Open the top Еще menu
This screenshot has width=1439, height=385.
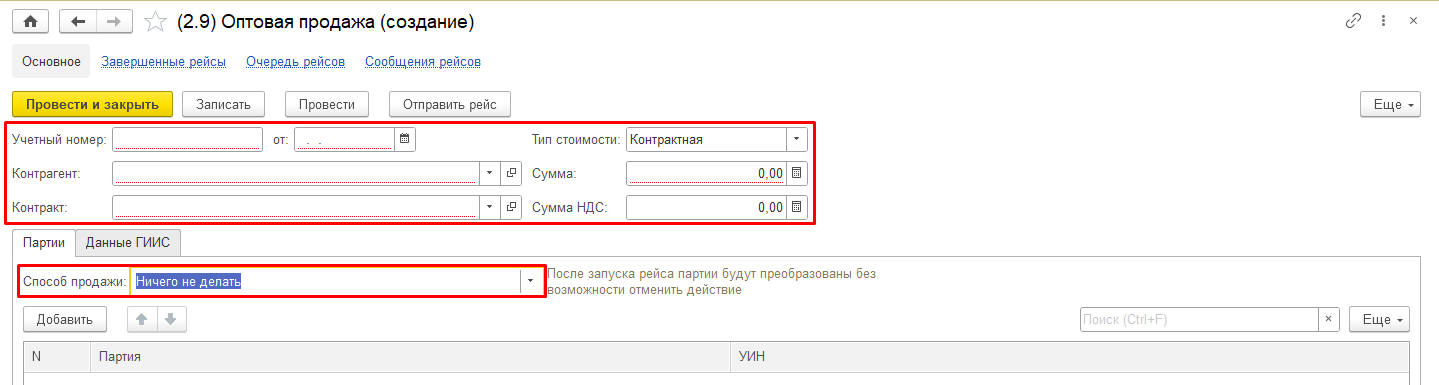[1390, 104]
